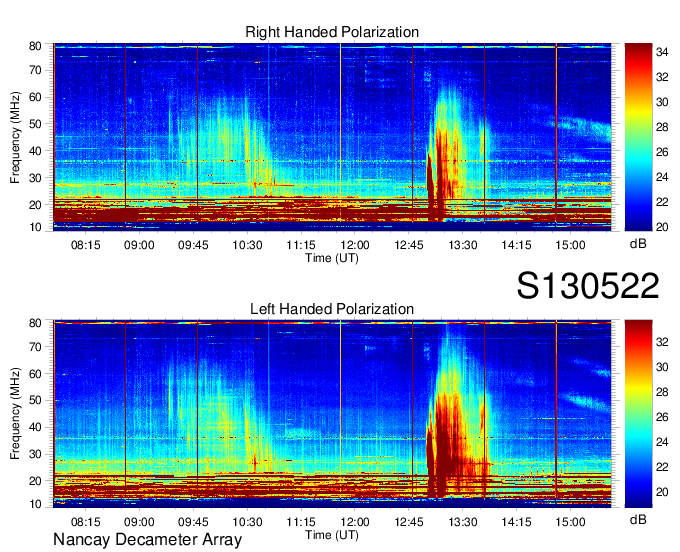The height and width of the screenshot is (552, 680).
Task: Click the Right Handed Polarization title
Action: point(332,32)
